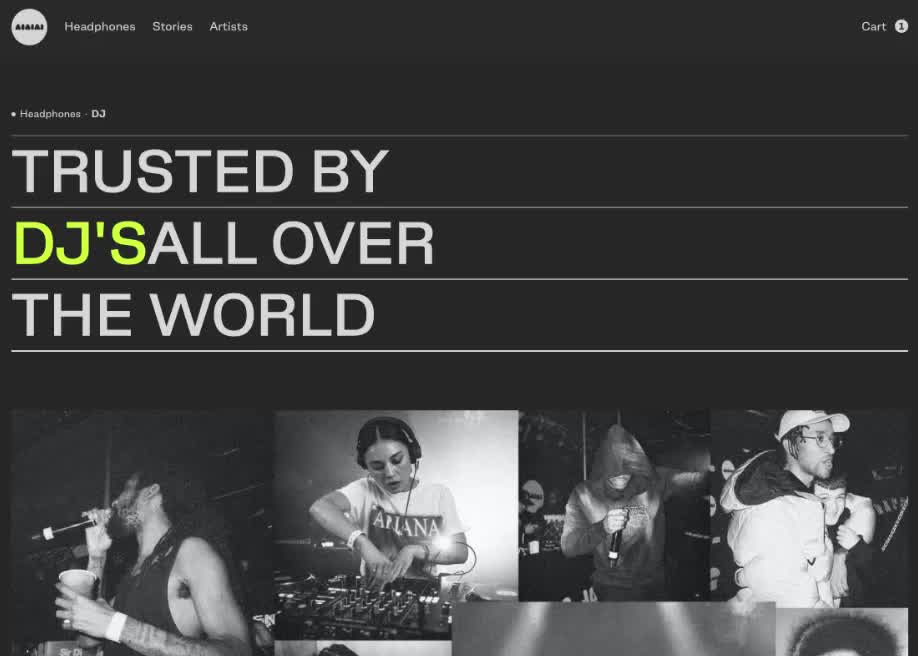The width and height of the screenshot is (918, 656).
Task: Click the AIAIAI round logo
Action: click(x=29, y=27)
